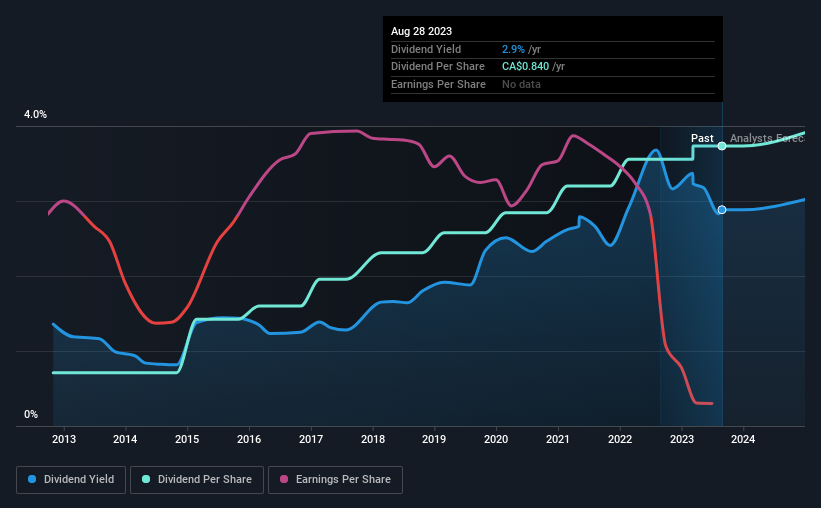The height and width of the screenshot is (508, 821).
Task: Click the 2.9% dividend yield value
Action: click(x=513, y=49)
